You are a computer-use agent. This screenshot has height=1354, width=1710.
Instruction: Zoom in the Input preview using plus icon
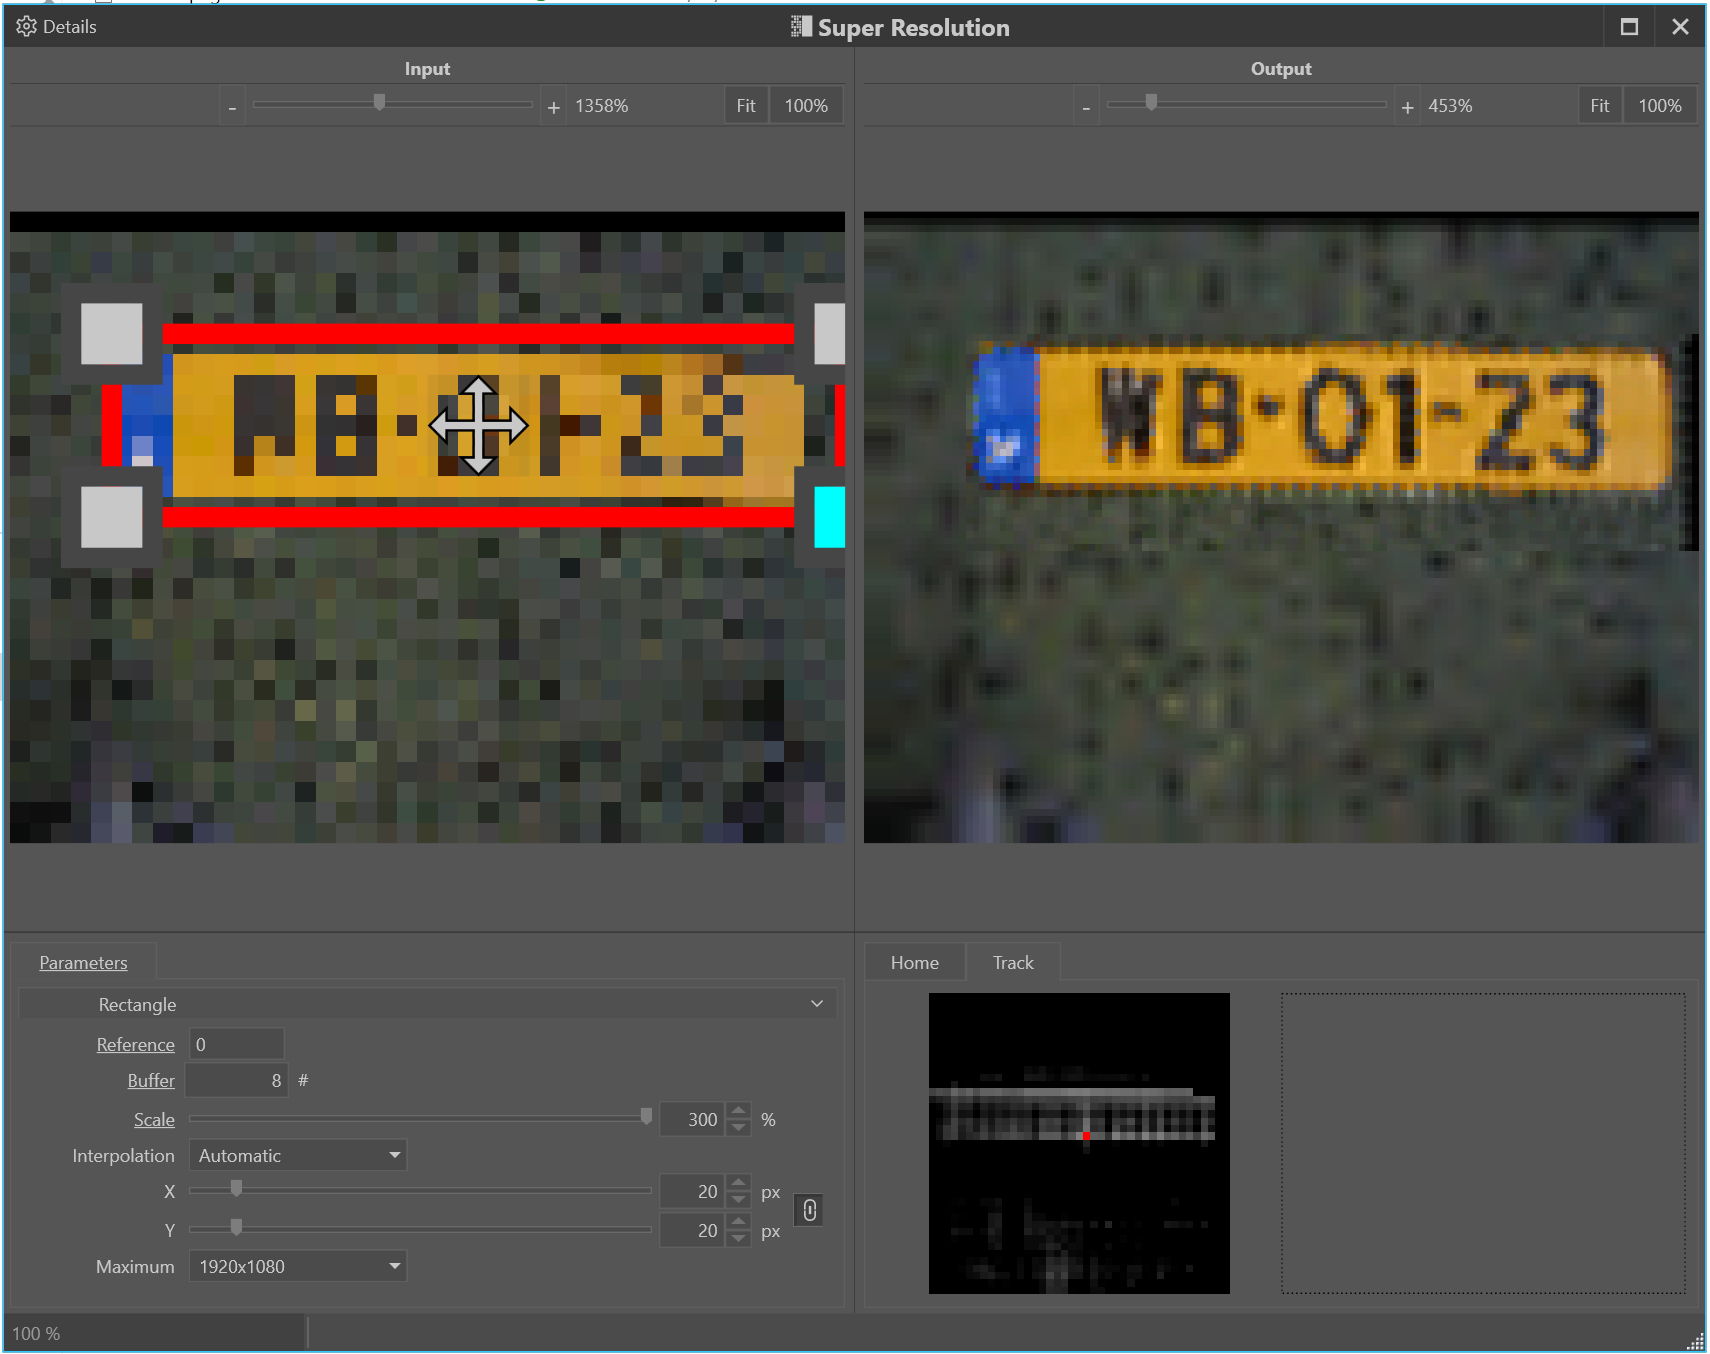[554, 105]
